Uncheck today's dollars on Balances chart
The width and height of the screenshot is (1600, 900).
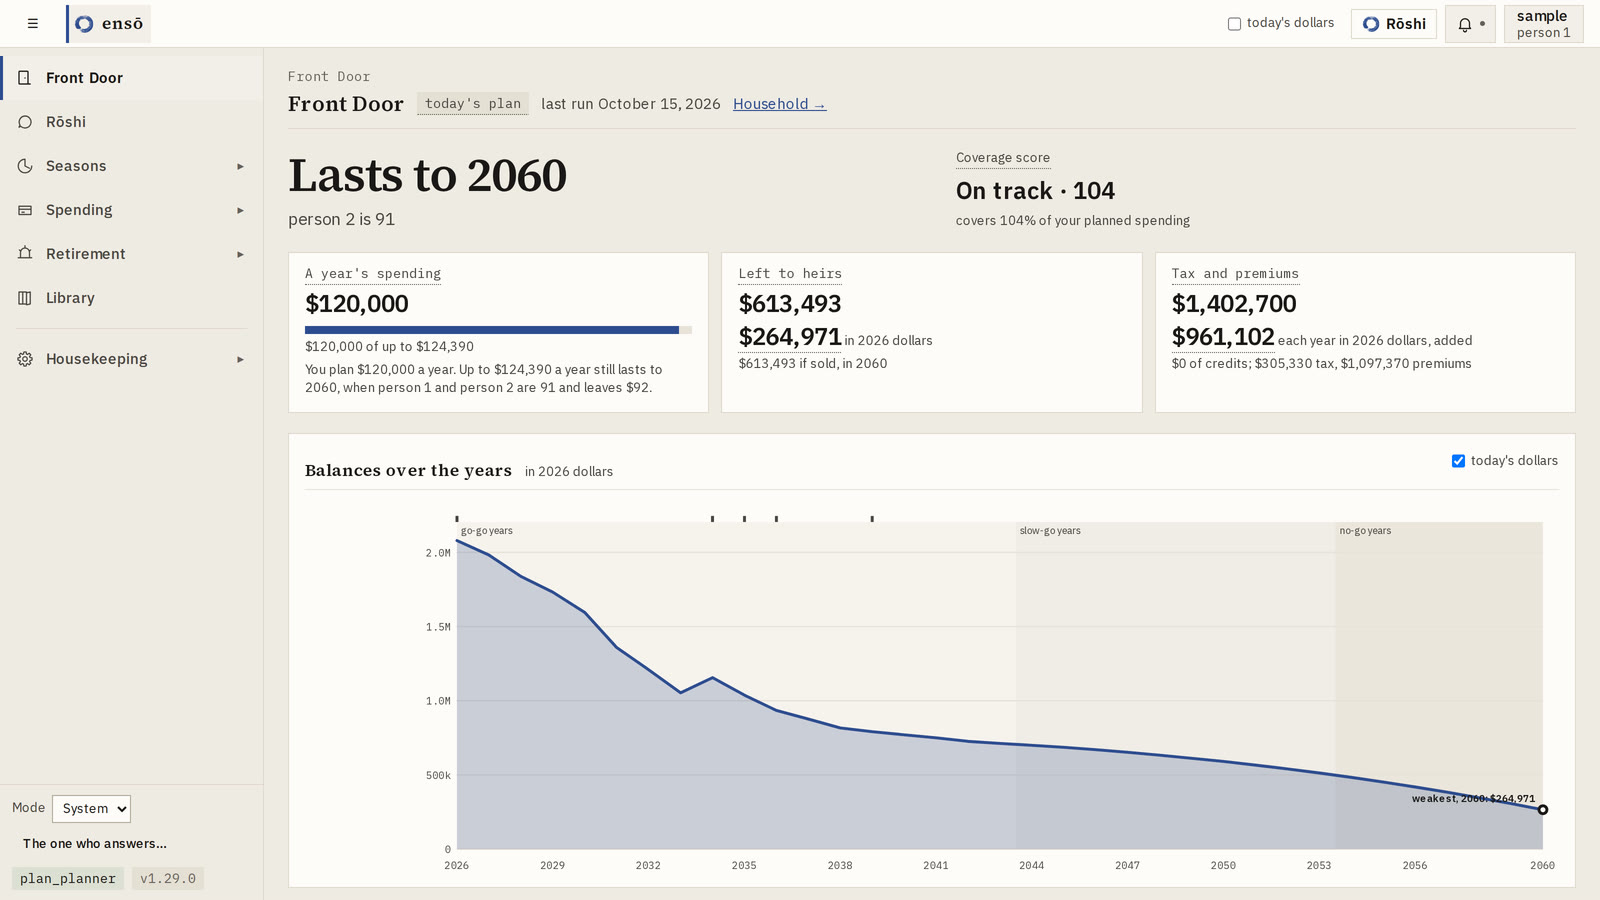(x=1458, y=461)
